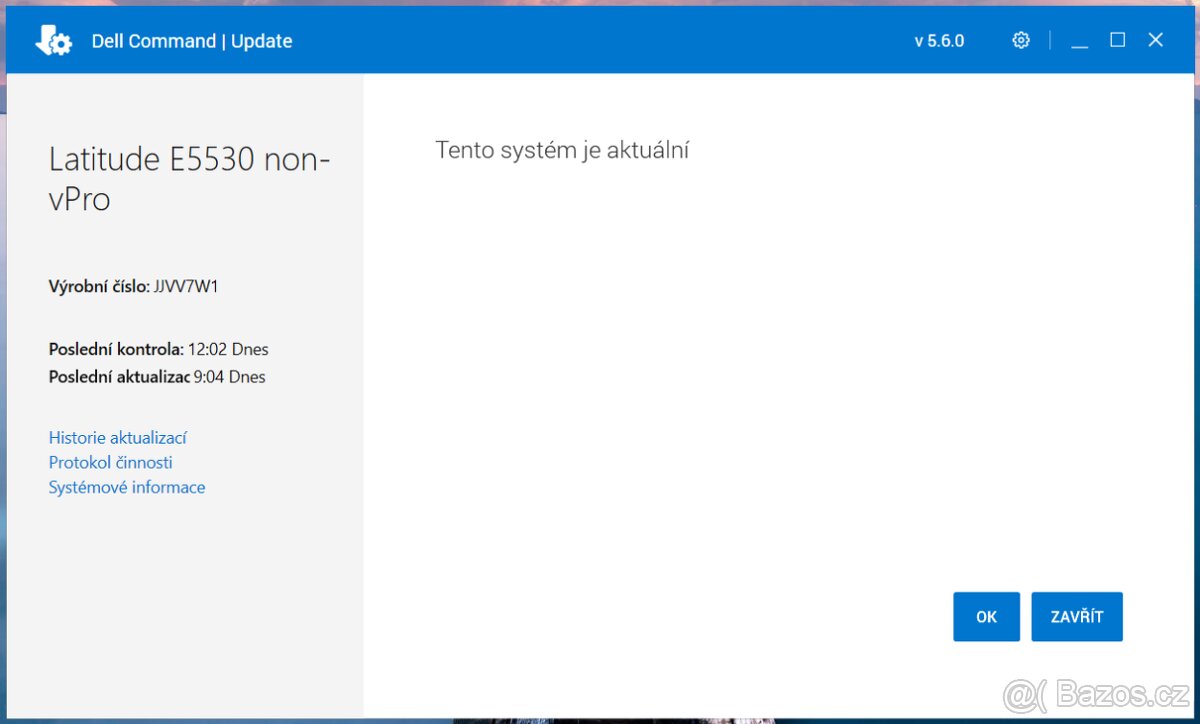Viewport: 1200px width, 724px height.
Task: Open settings with the gear icon
Action: point(1020,41)
